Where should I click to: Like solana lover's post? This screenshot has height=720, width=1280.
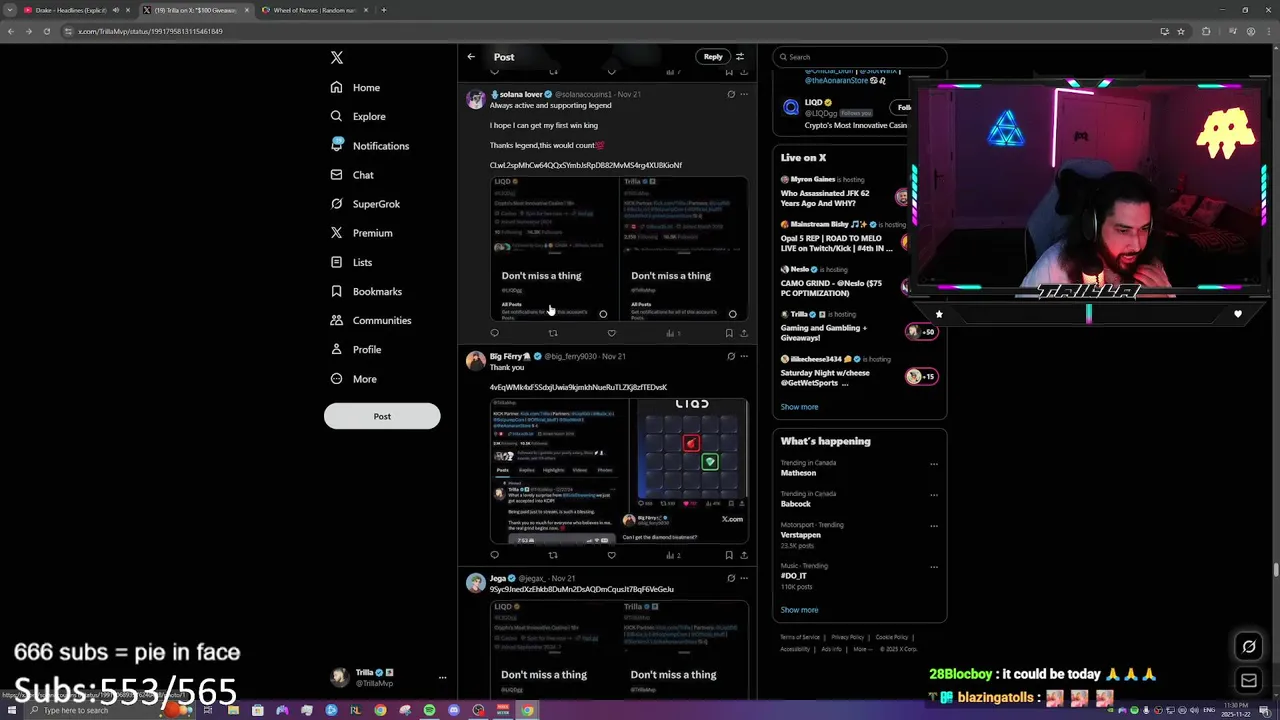(611, 333)
